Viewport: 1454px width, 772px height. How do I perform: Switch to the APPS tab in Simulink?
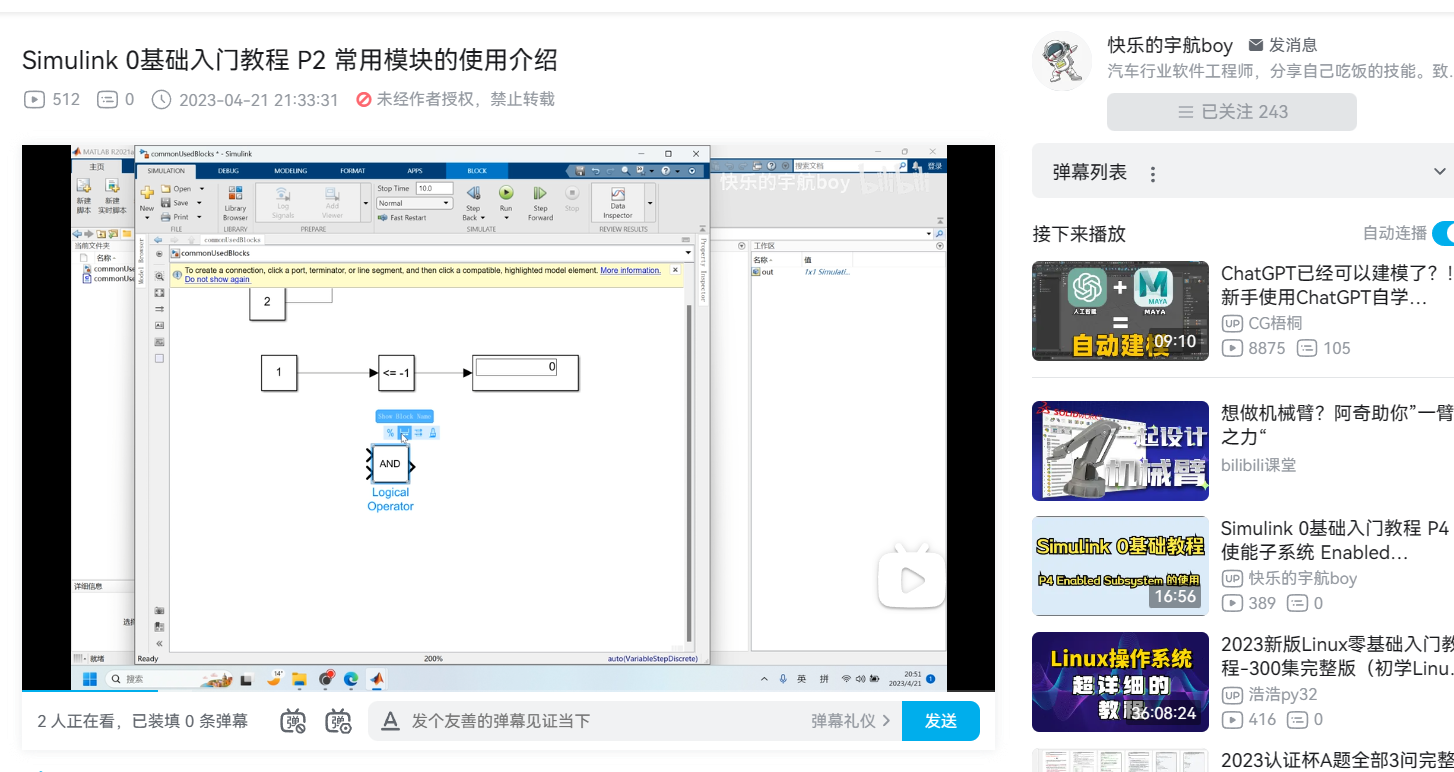pos(414,171)
